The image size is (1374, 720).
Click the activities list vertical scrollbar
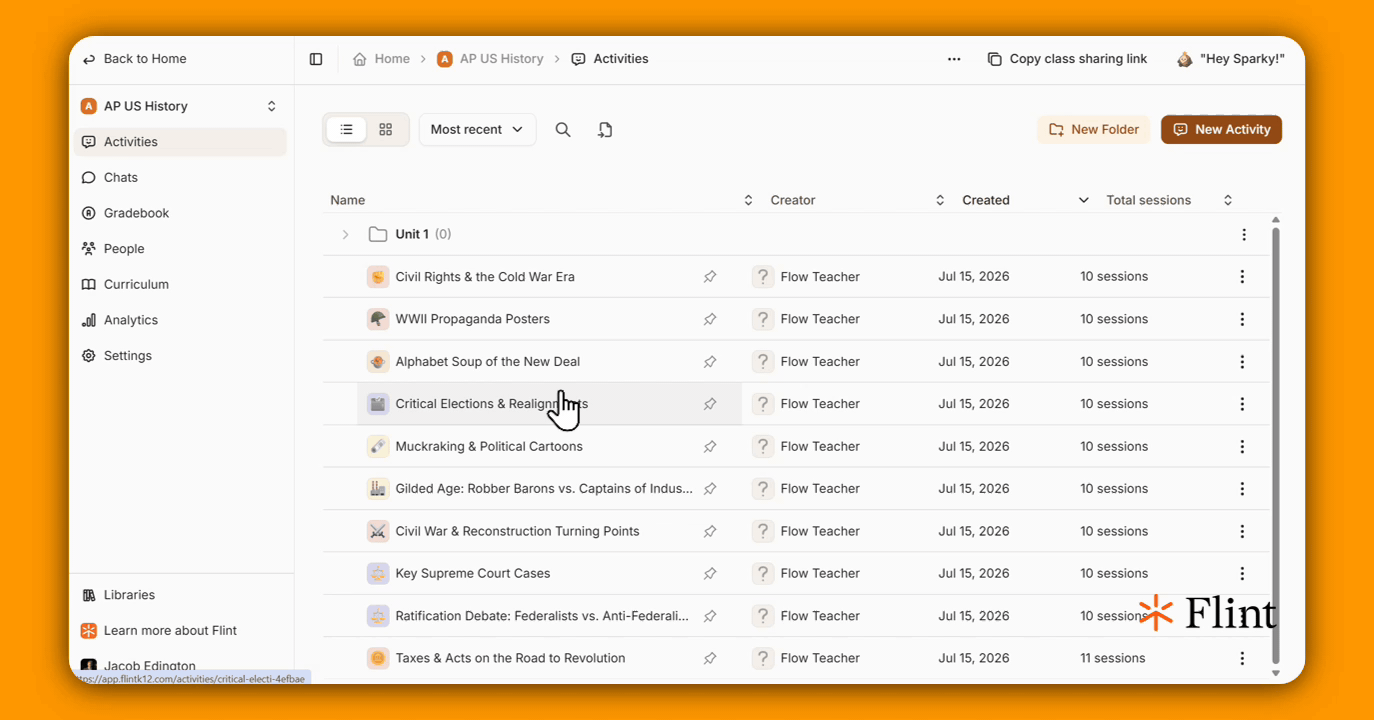(x=1275, y=445)
